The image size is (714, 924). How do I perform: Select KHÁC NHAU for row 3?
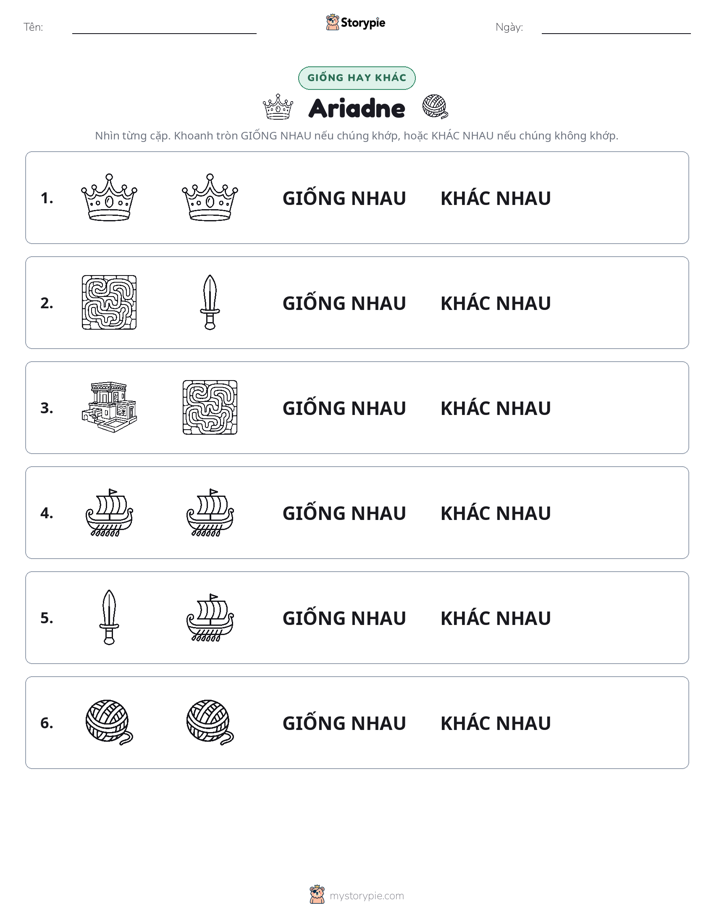(495, 407)
